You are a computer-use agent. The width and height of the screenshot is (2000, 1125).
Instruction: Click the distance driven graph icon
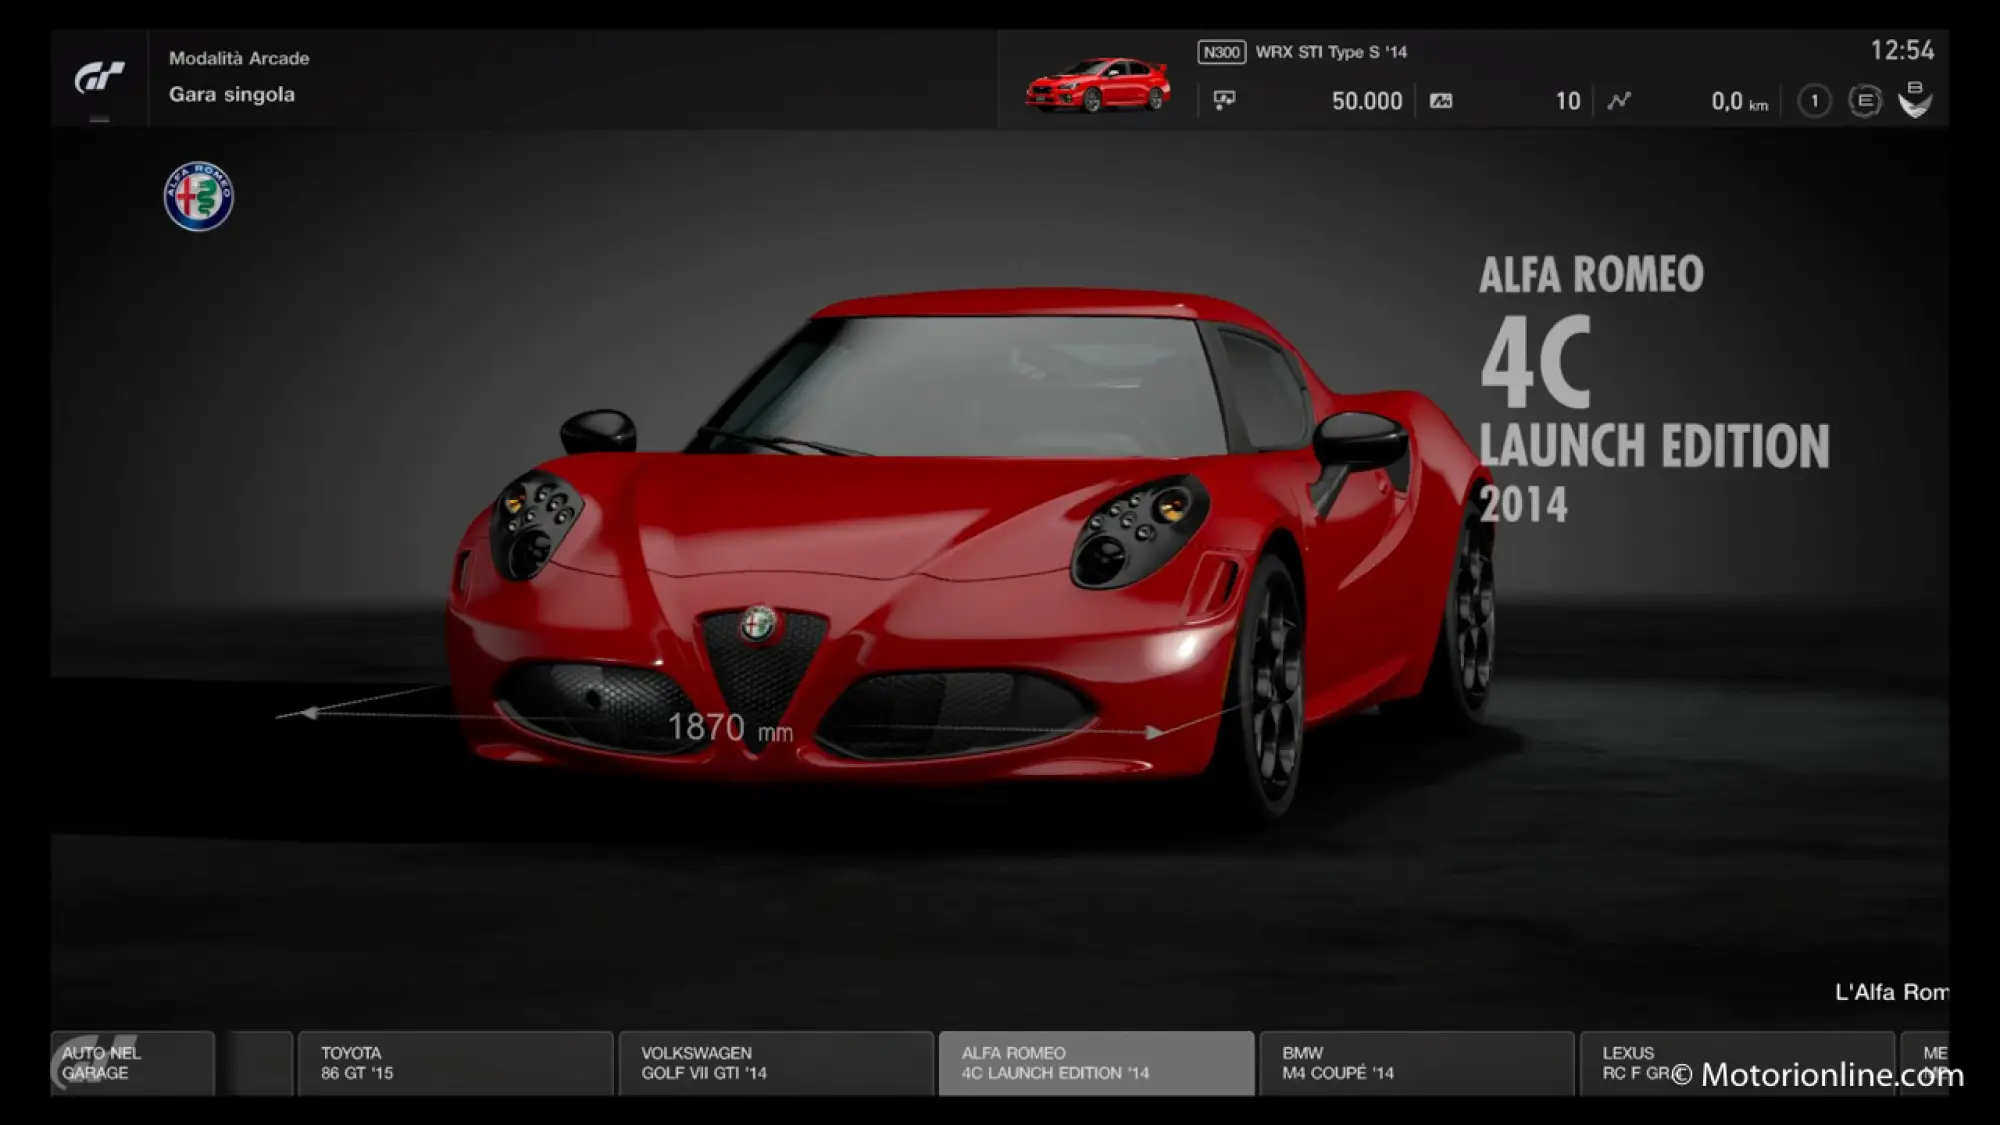pyautogui.click(x=1619, y=100)
